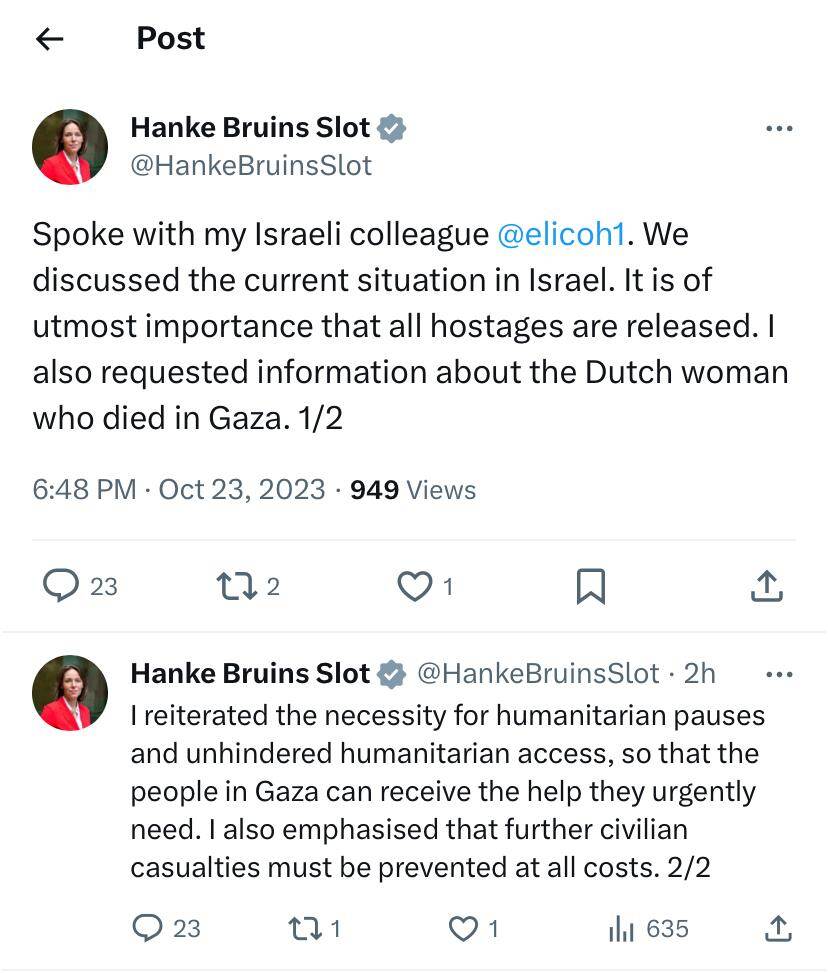The height and width of the screenshot is (973, 828).
Task: Expand the verified badge next to Hanke Bruins Slot
Action: coord(394,127)
